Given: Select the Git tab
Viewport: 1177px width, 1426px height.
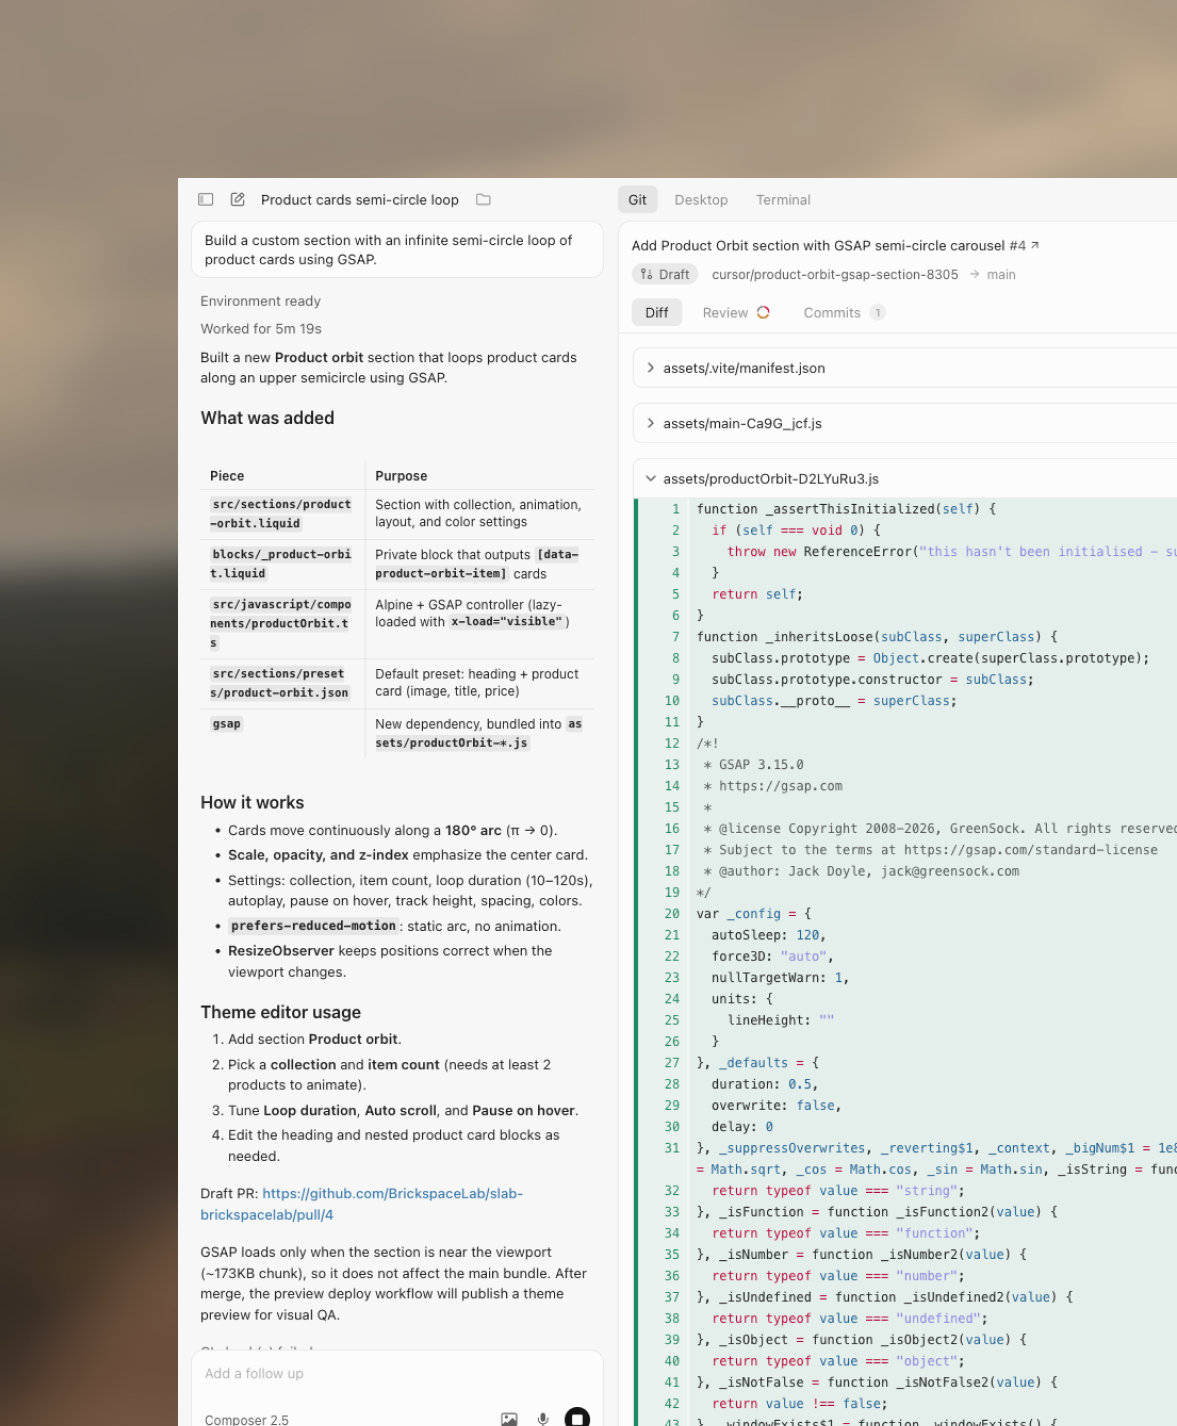Looking at the screenshot, I should click(x=637, y=200).
